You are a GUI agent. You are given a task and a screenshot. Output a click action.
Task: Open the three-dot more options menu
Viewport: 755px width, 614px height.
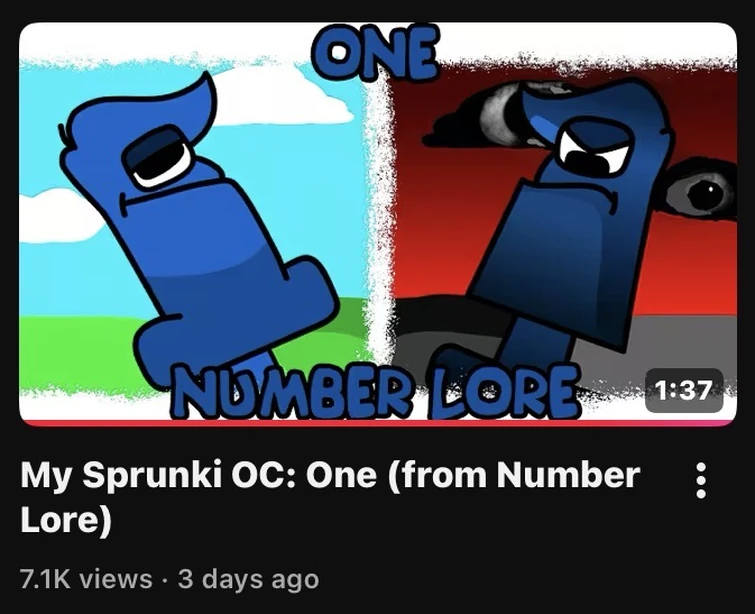pos(701,480)
